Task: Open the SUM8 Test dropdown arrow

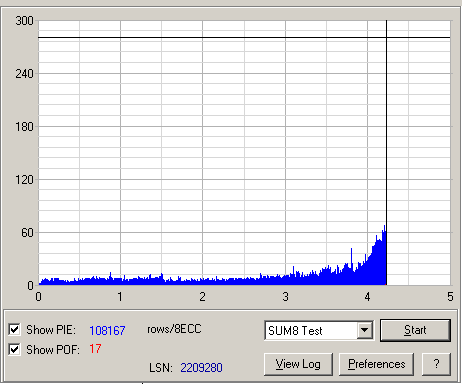Action: tap(365, 330)
